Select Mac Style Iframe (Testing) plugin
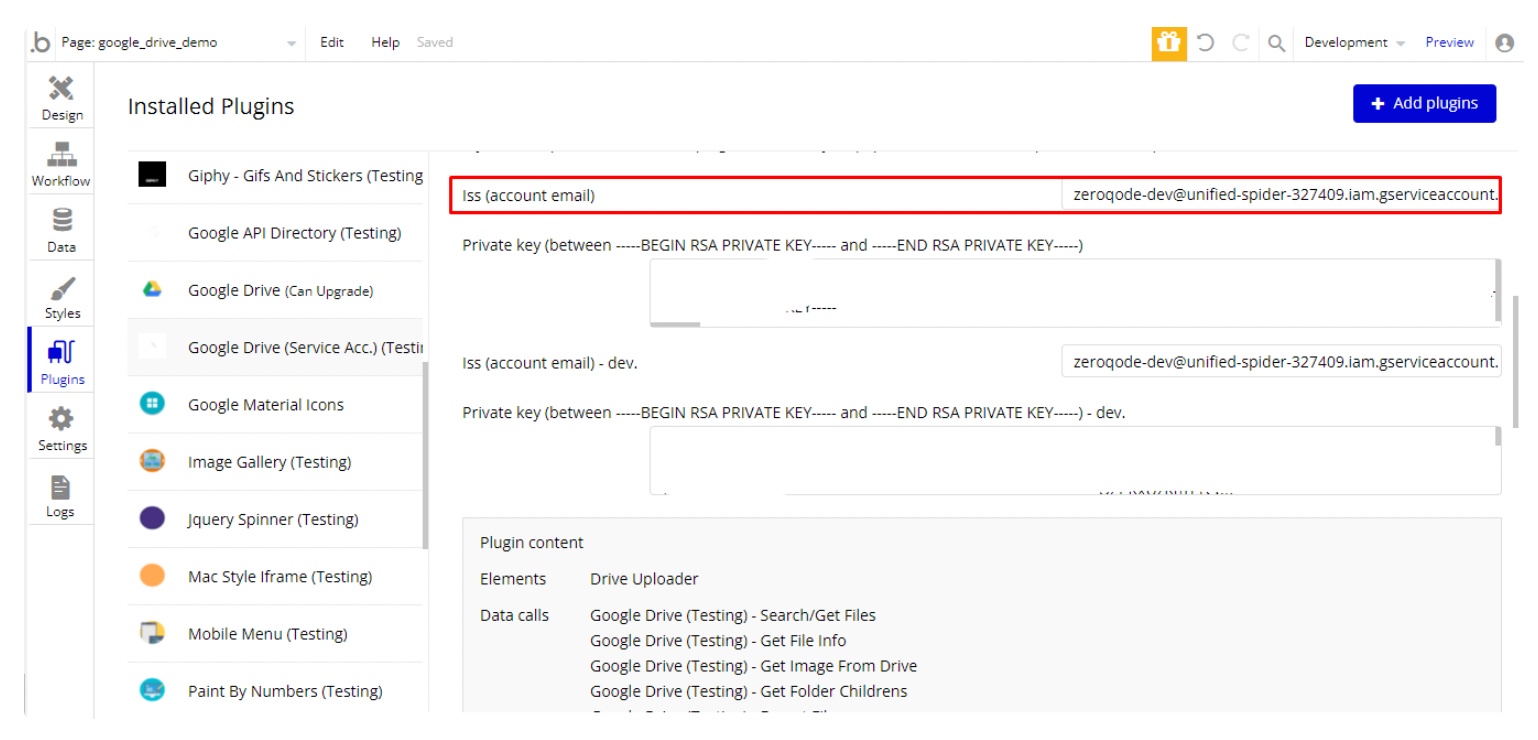Screen dimensions: 1538x740 (275, 576)
